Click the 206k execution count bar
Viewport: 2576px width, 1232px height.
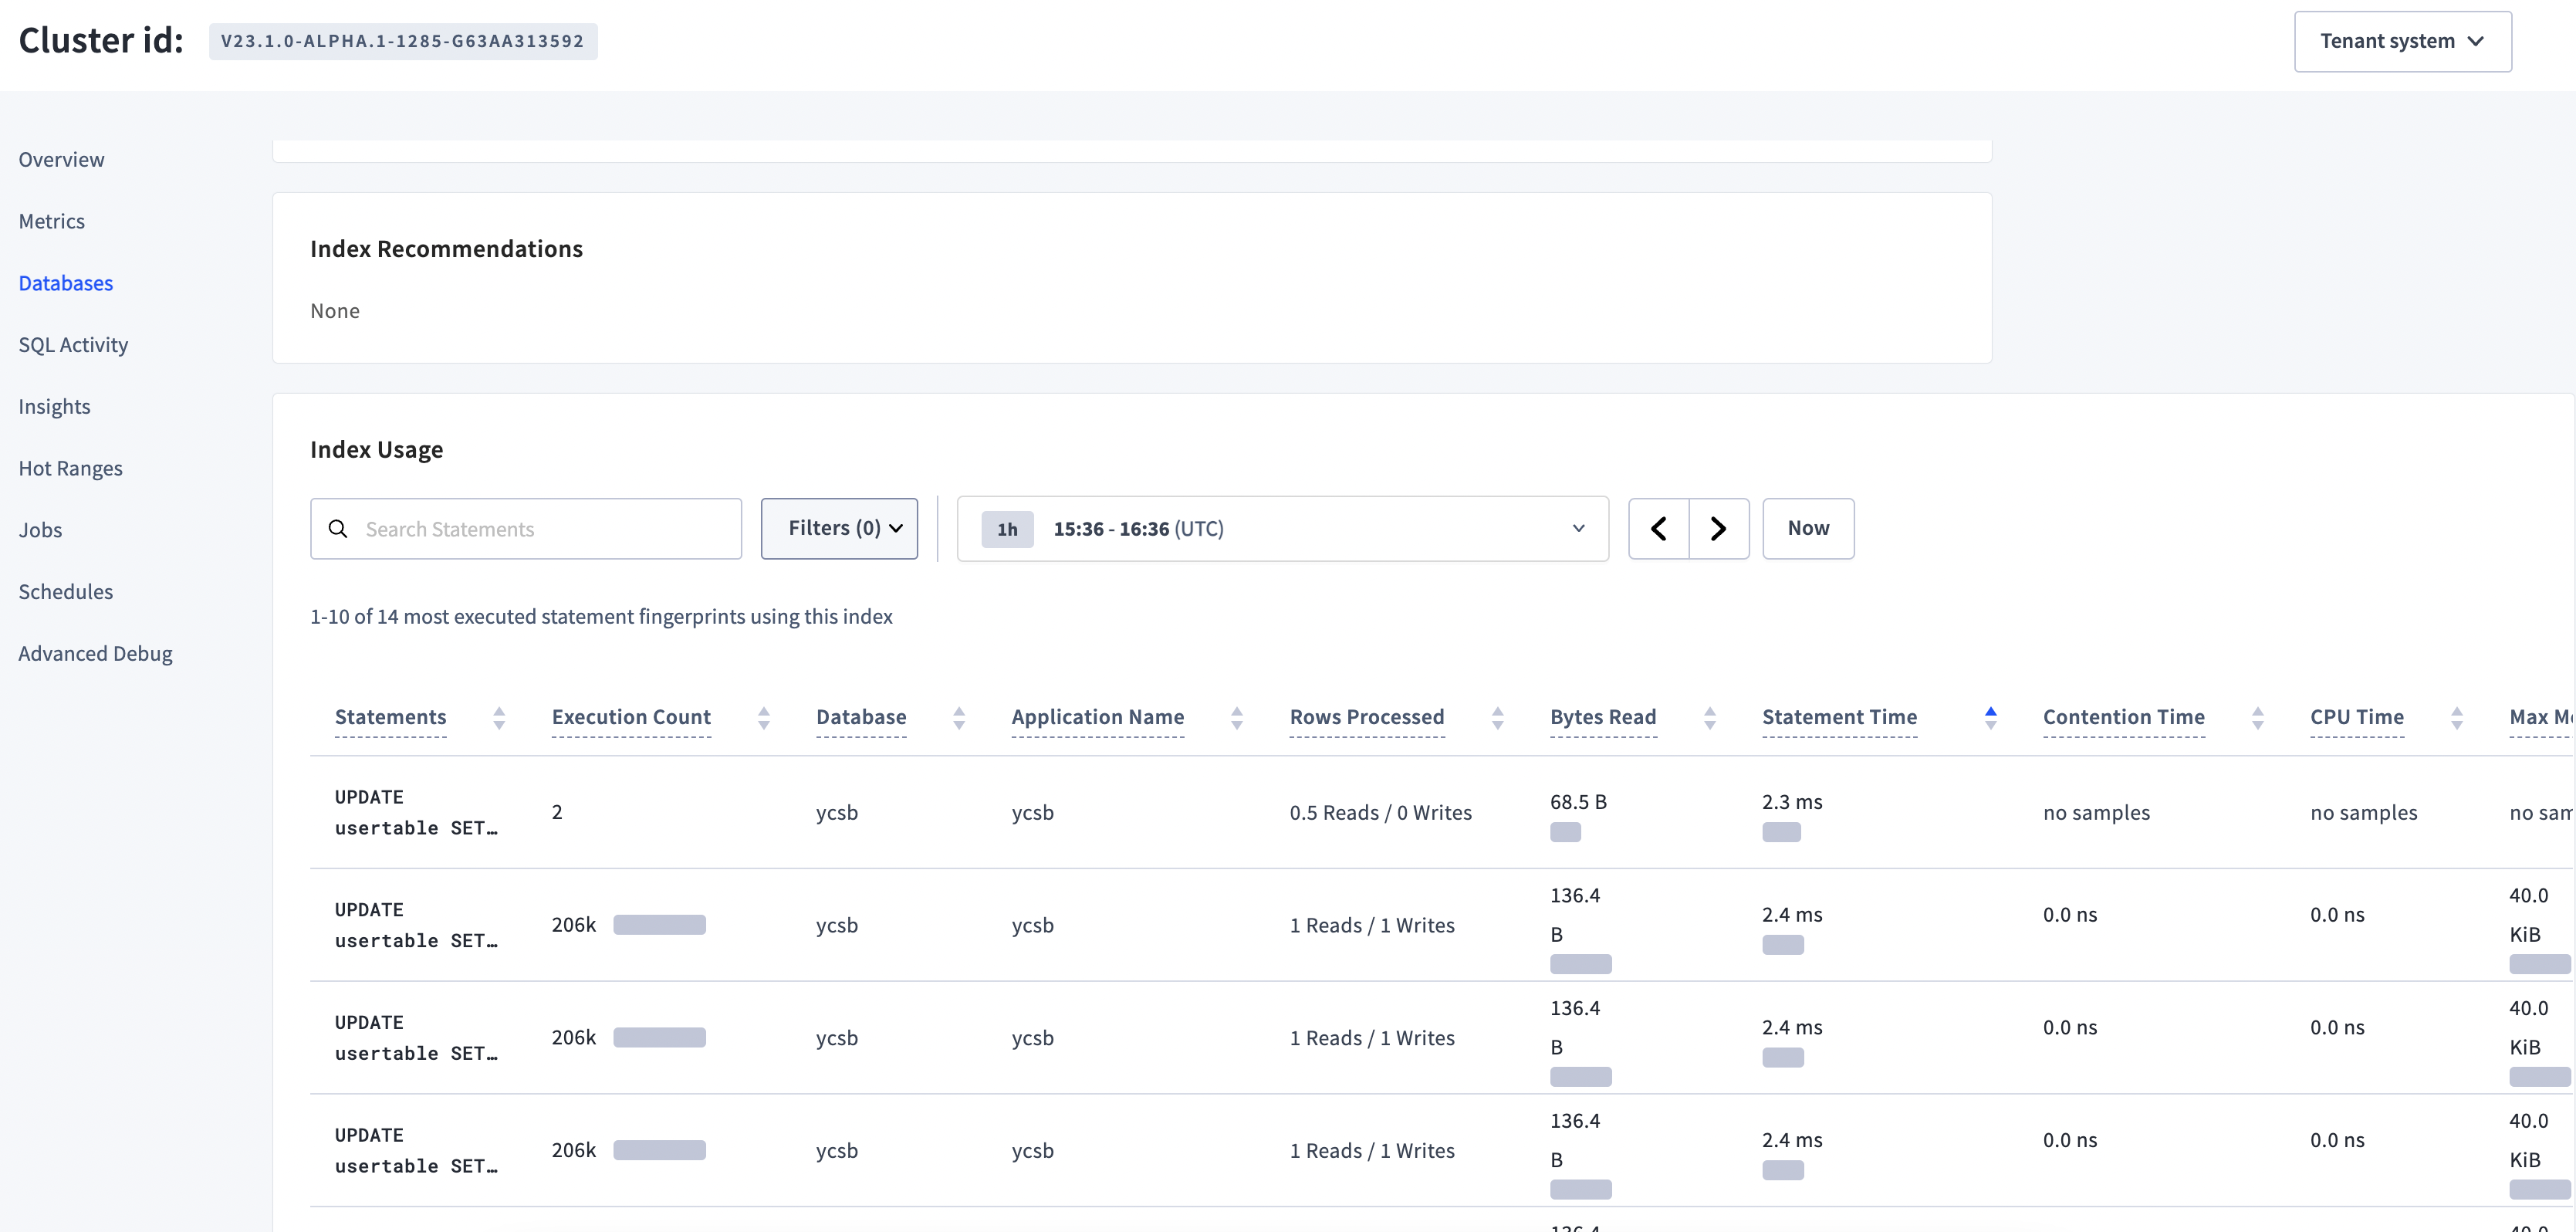[x=659, y=925]
